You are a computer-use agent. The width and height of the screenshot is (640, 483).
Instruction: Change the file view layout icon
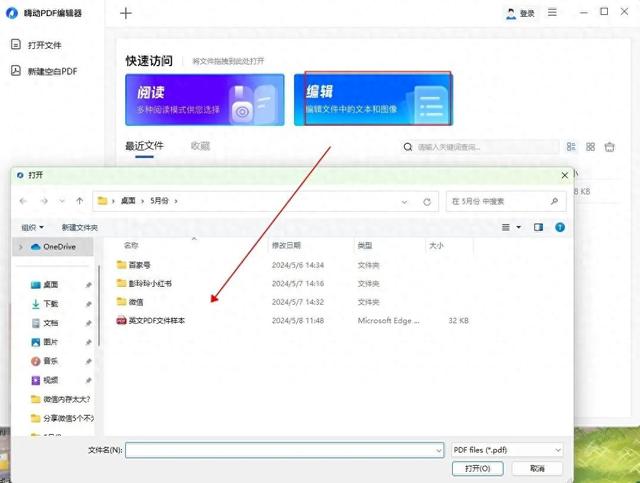click(x=505, y=227)
